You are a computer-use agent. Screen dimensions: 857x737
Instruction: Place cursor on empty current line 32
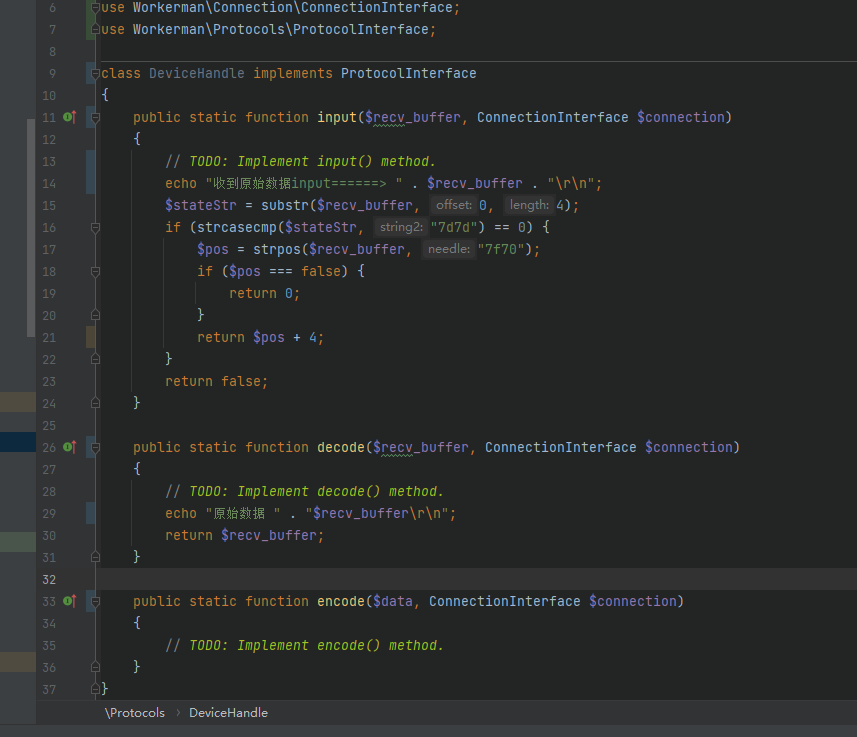pos(478,580)
